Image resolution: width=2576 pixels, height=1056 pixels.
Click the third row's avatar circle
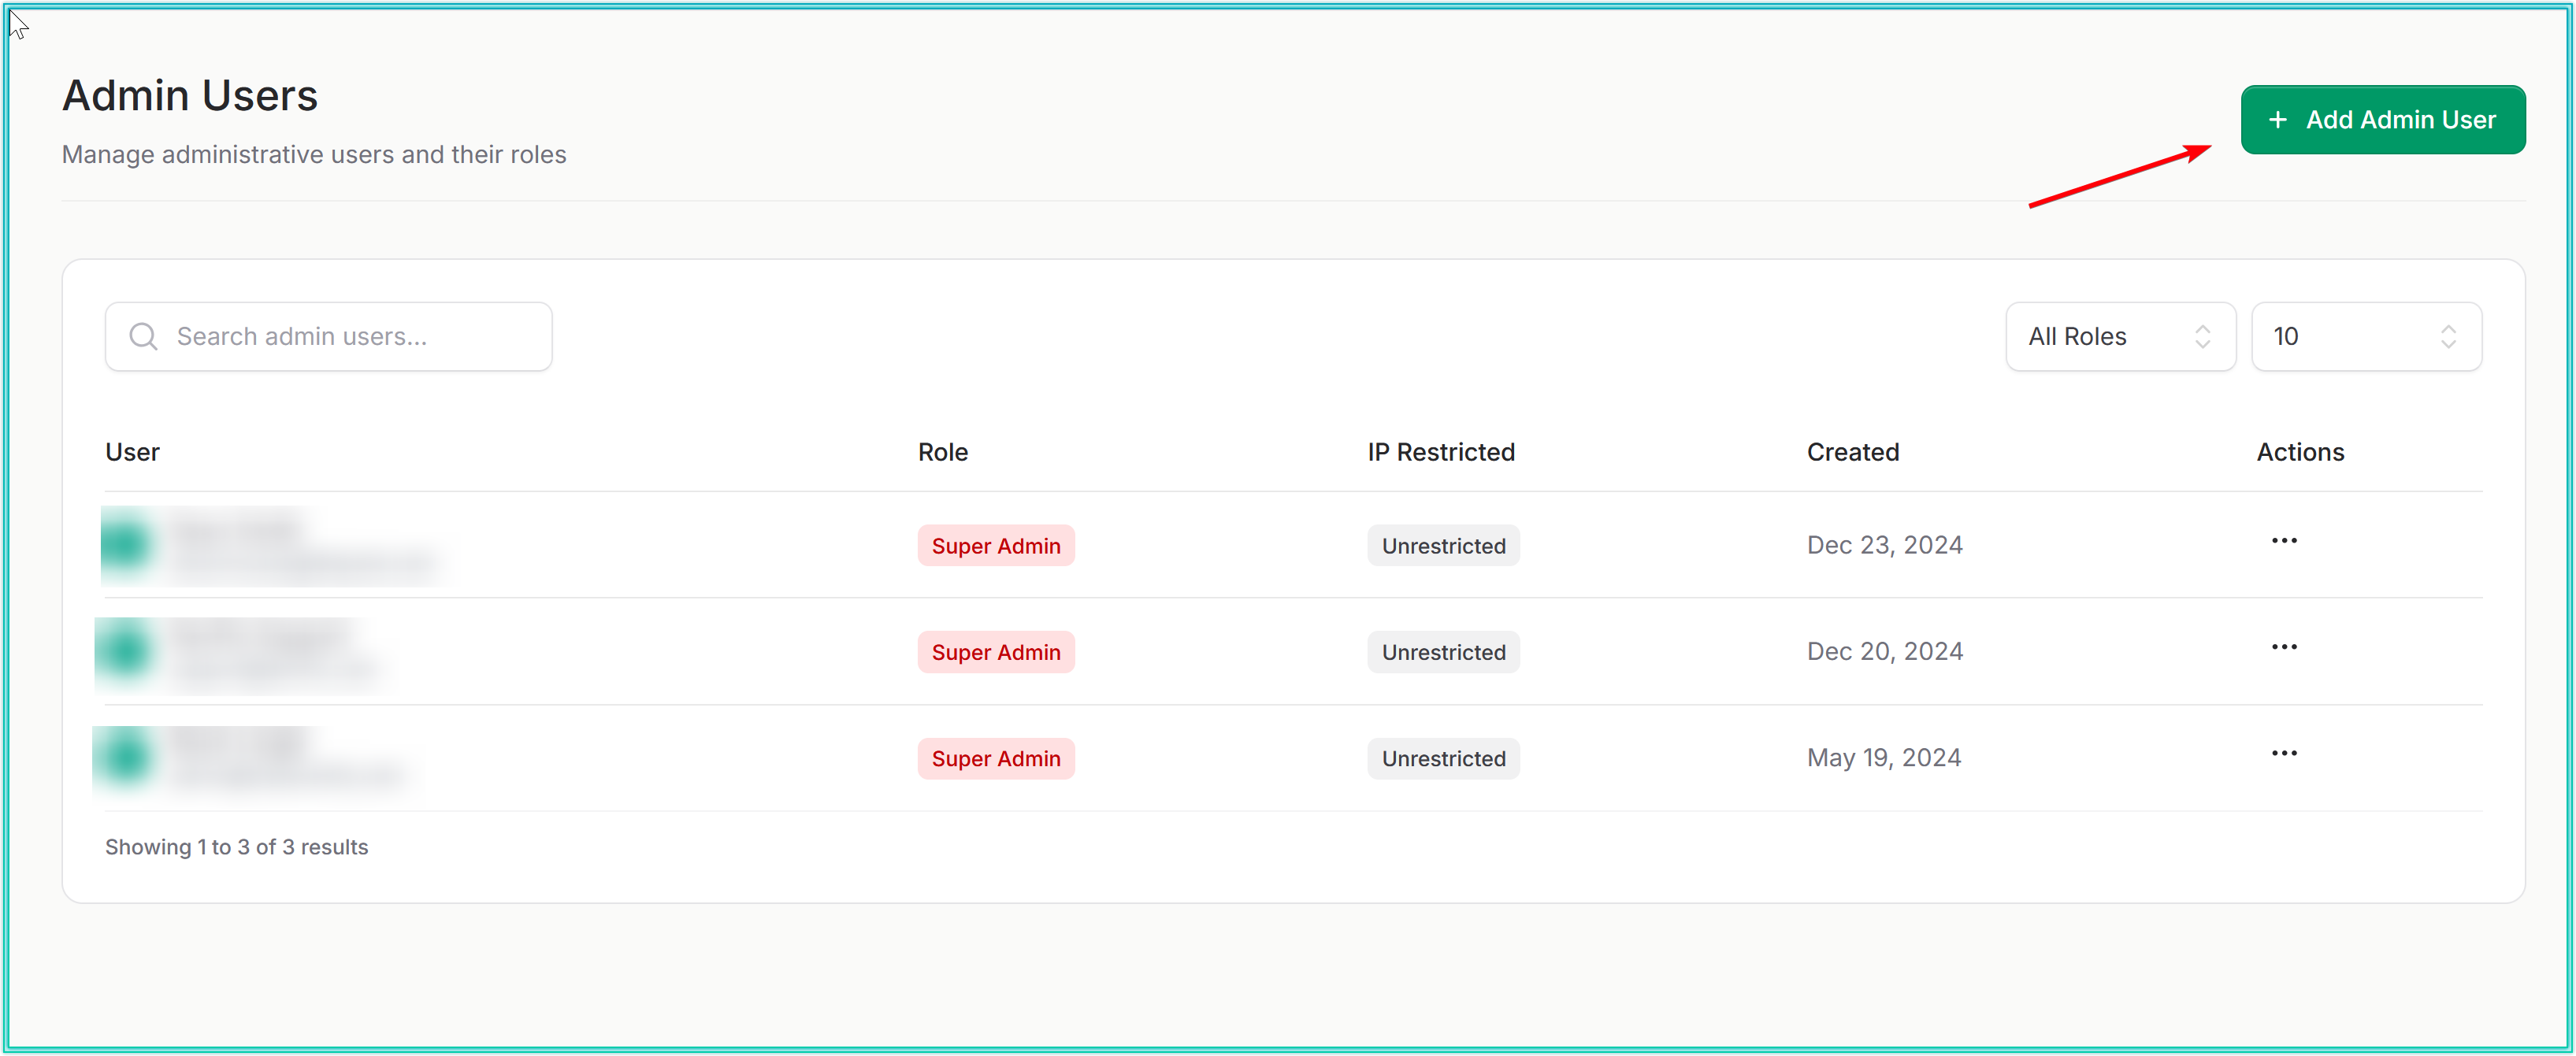[x=127, y=757]
